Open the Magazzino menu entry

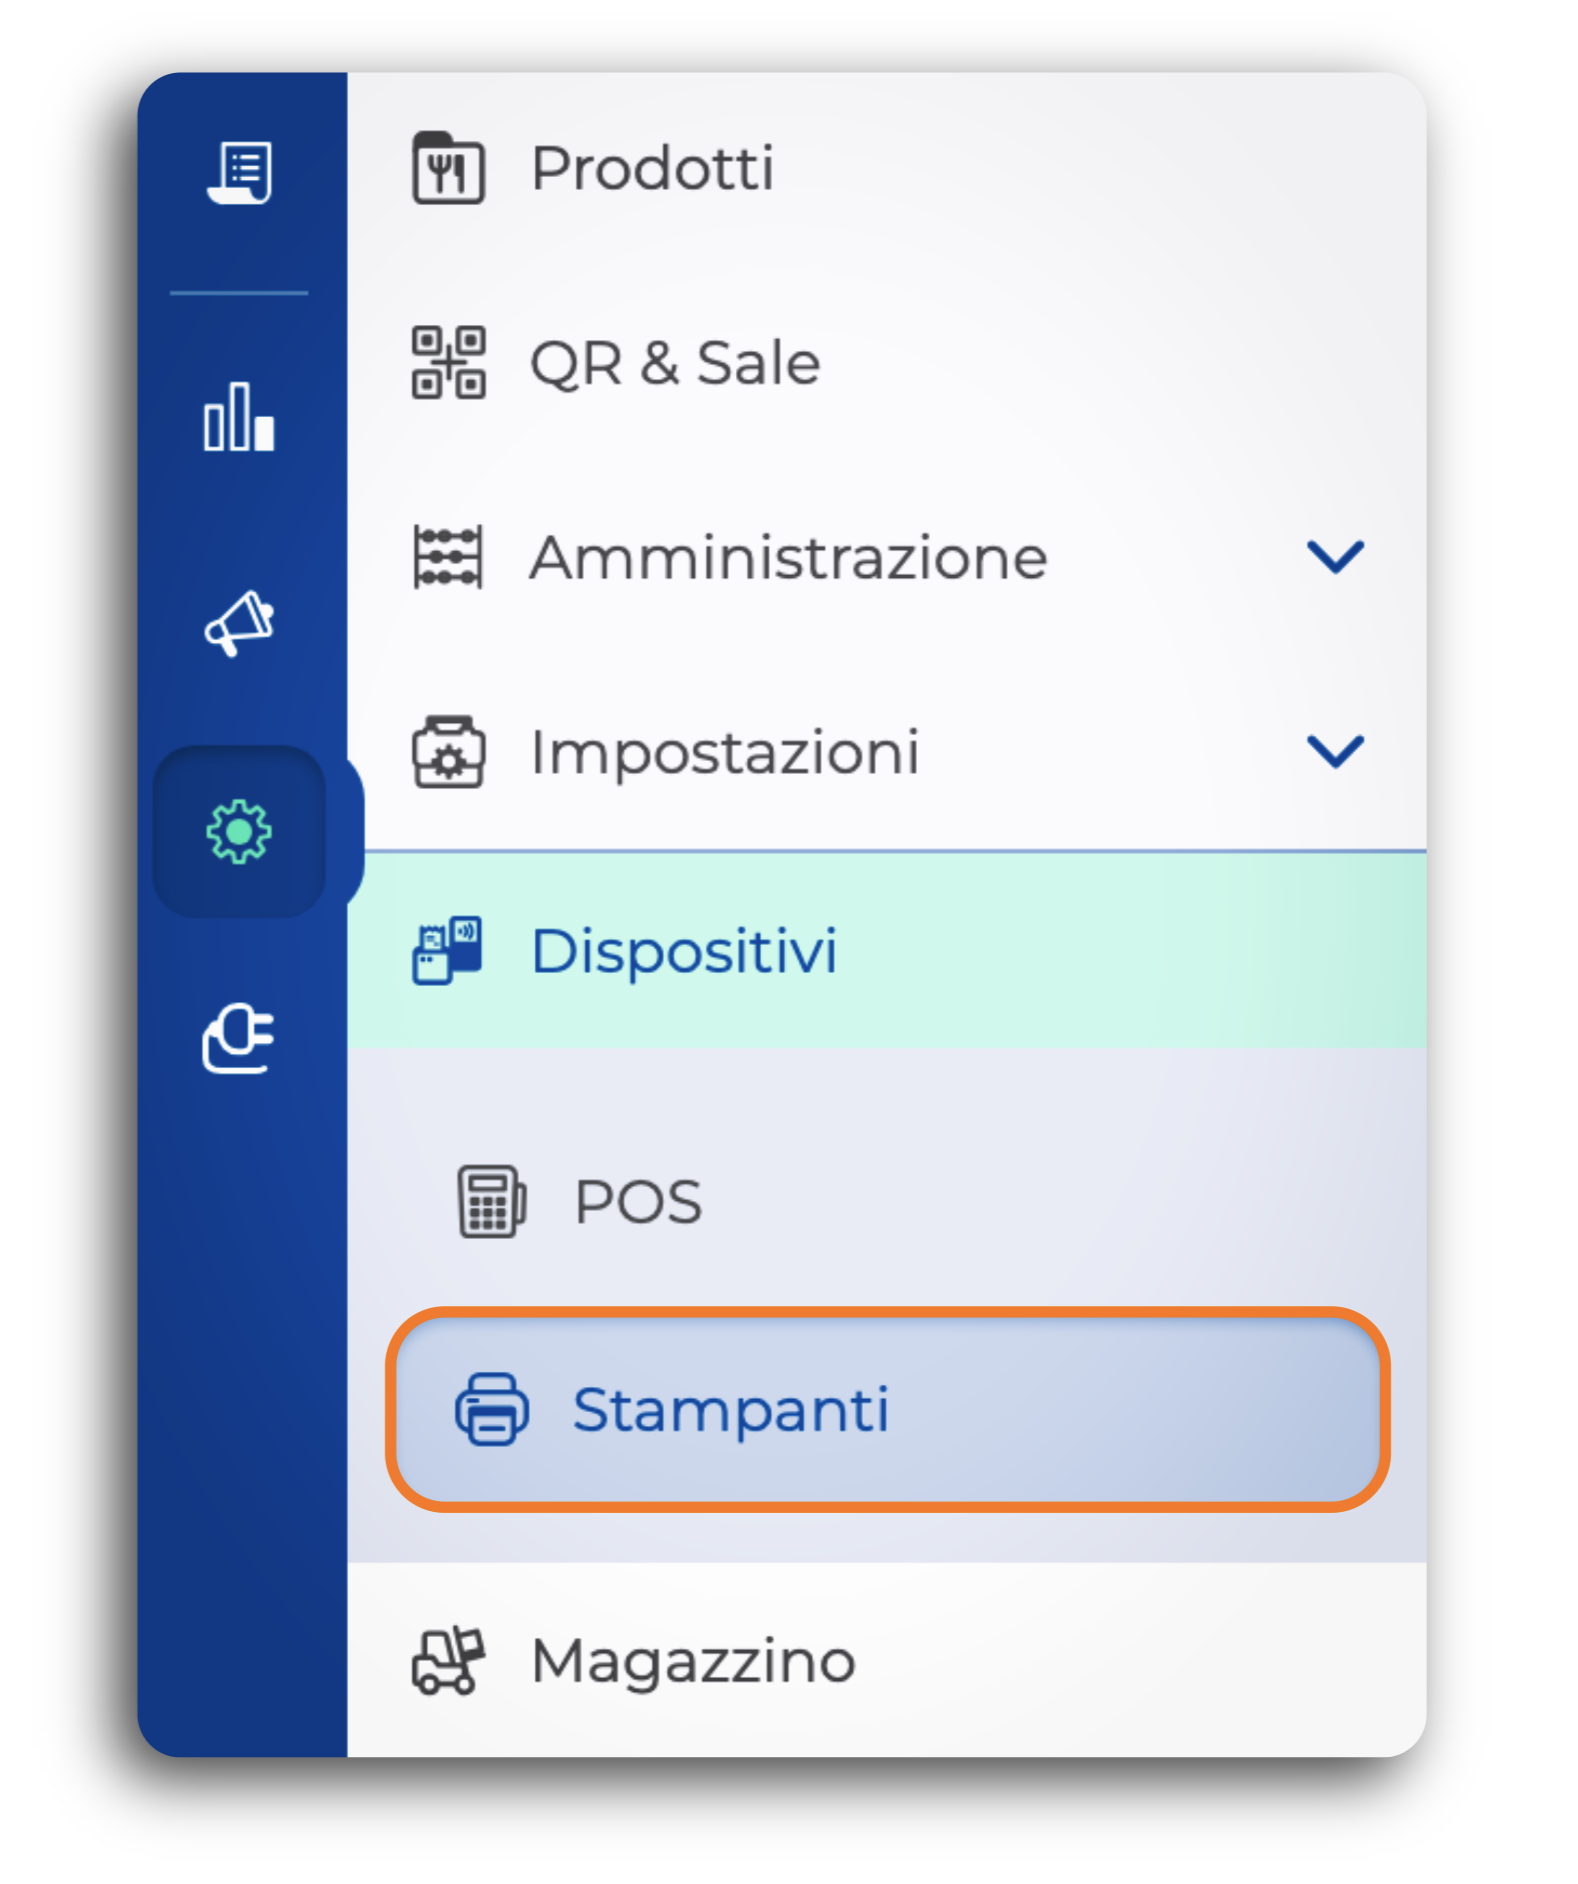(693, 1661)
